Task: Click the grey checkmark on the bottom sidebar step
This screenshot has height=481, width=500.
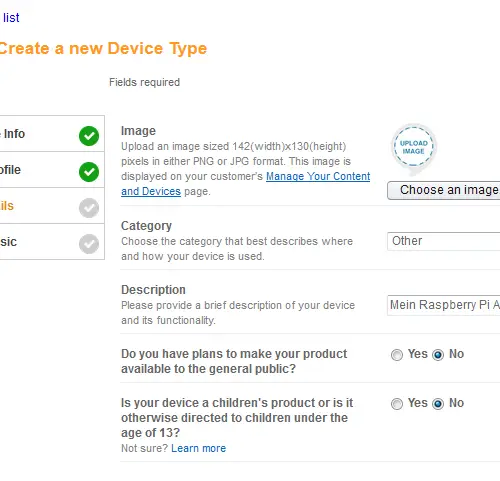Action: point(89,244)
